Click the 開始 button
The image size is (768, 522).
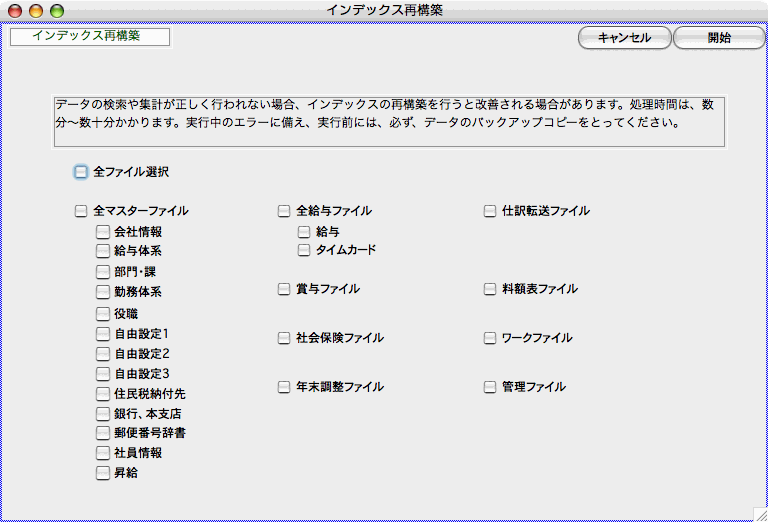coord(718,38)
